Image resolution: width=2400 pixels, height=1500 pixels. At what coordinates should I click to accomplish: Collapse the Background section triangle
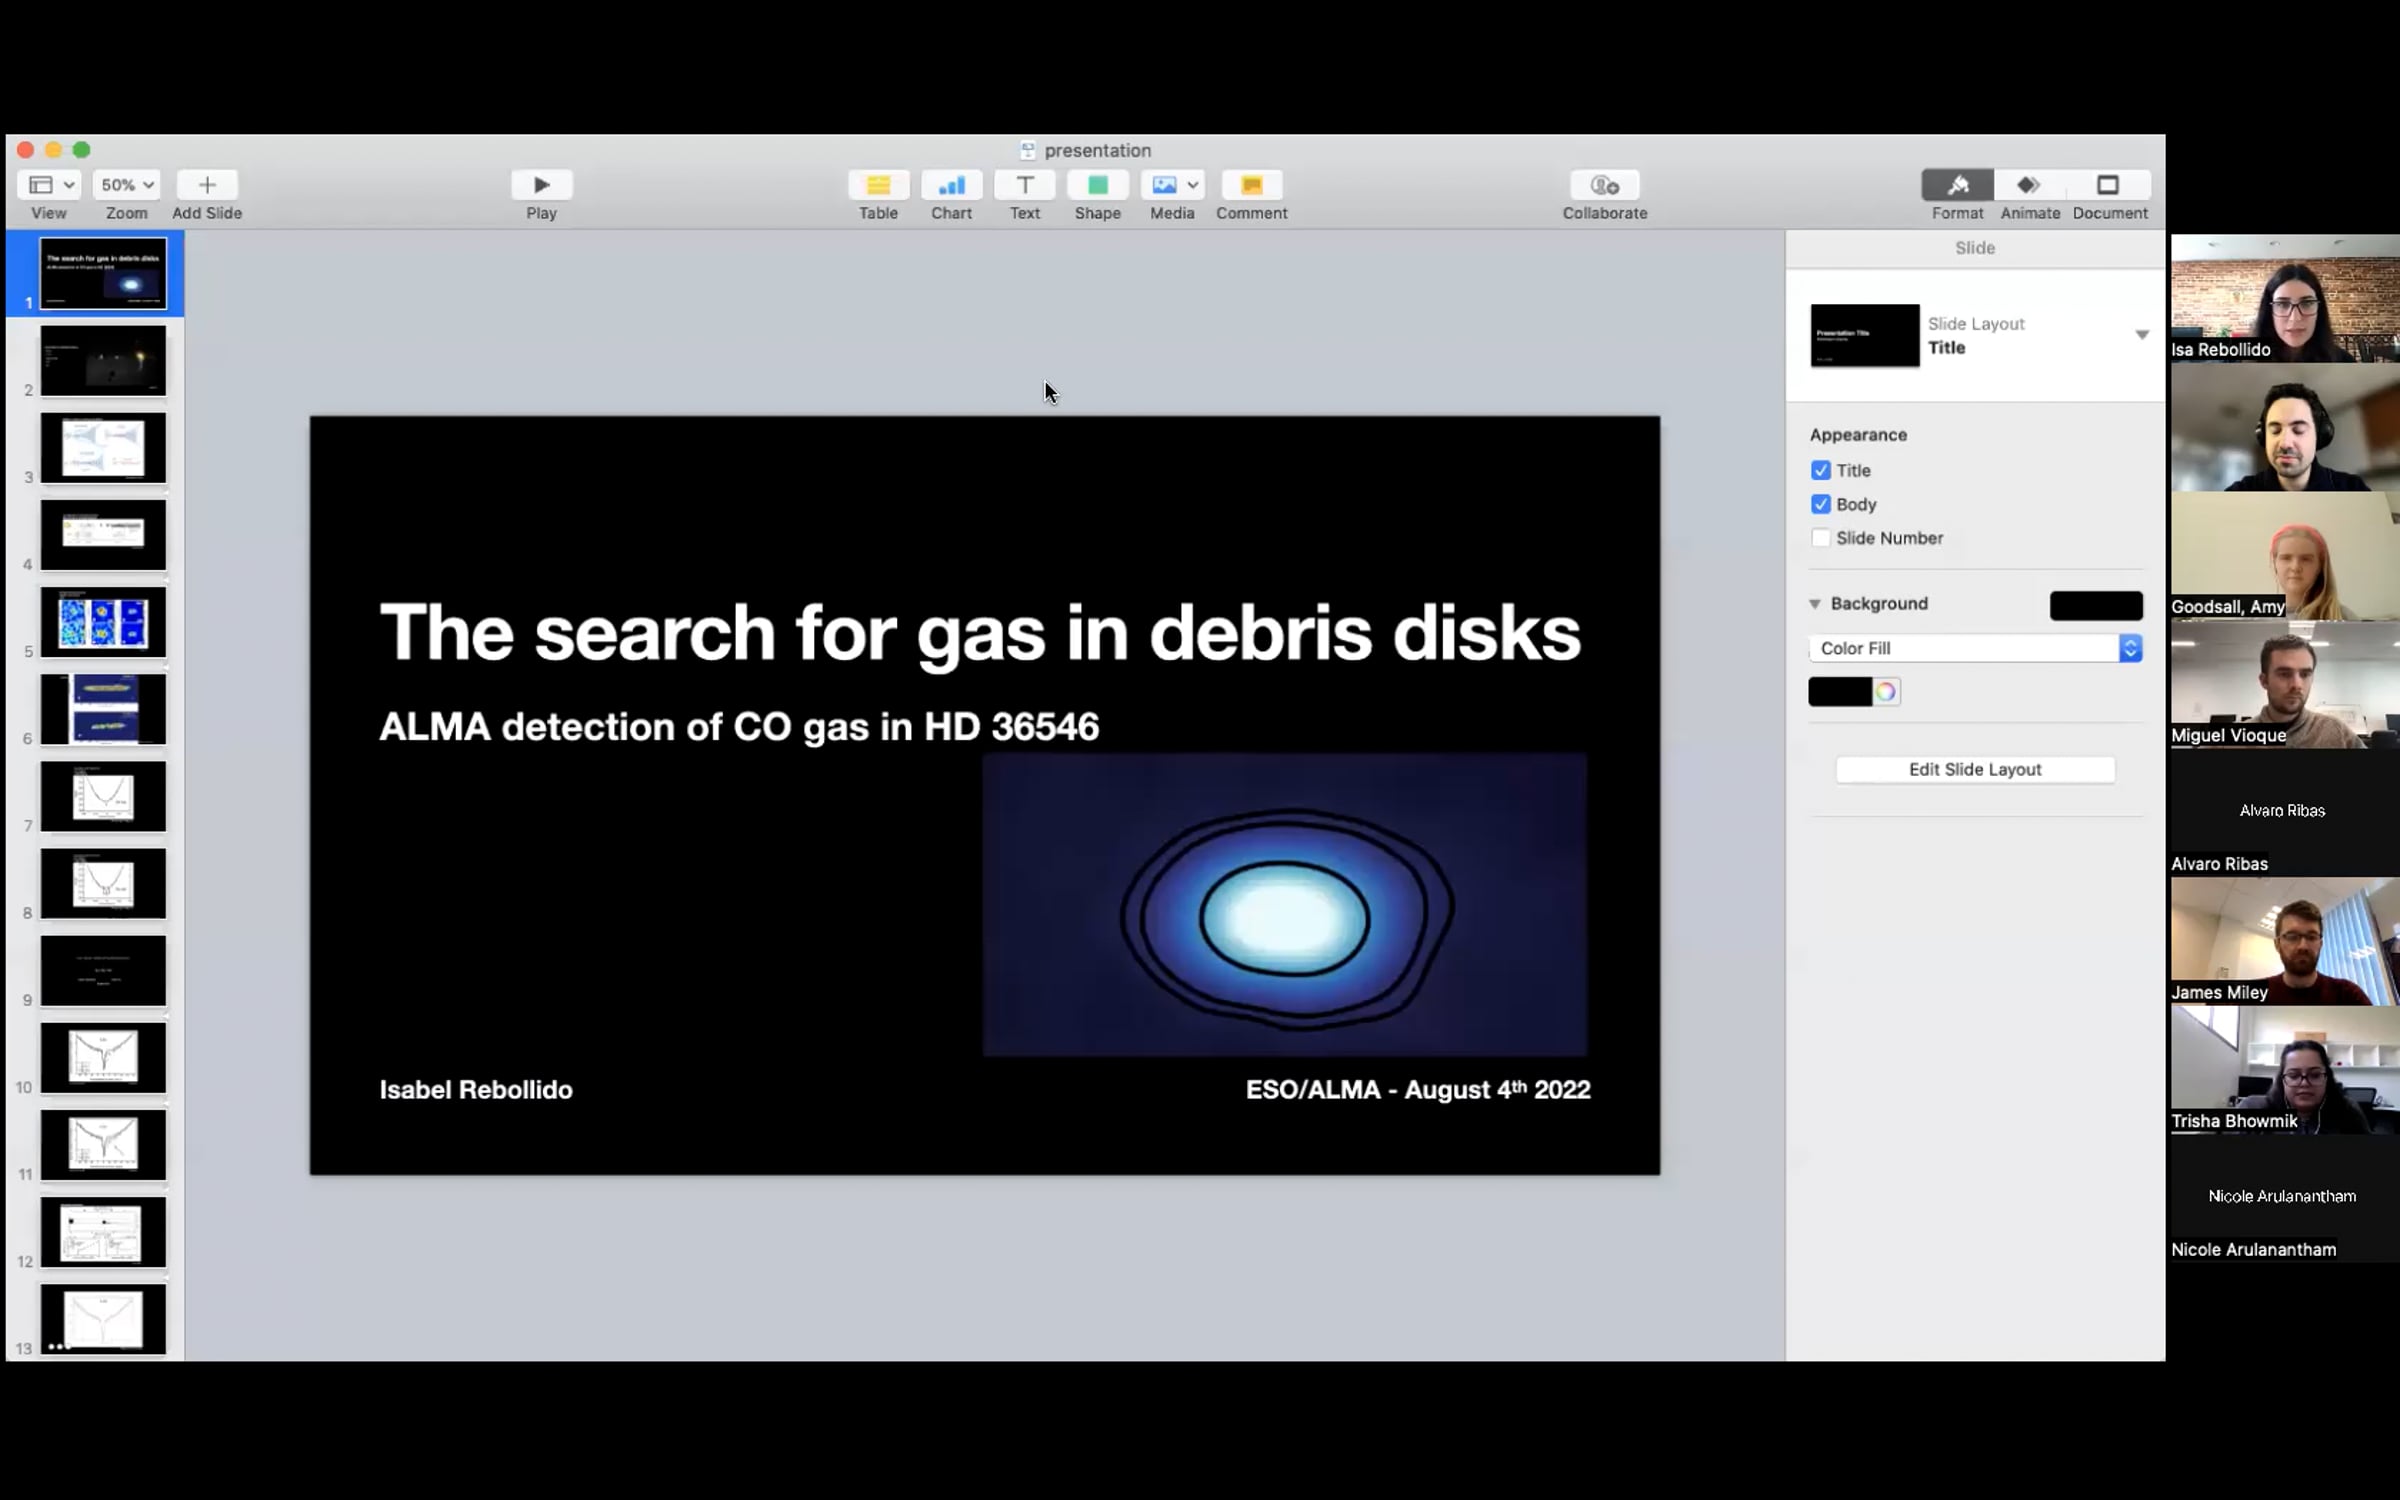(x=1815, y=604)
